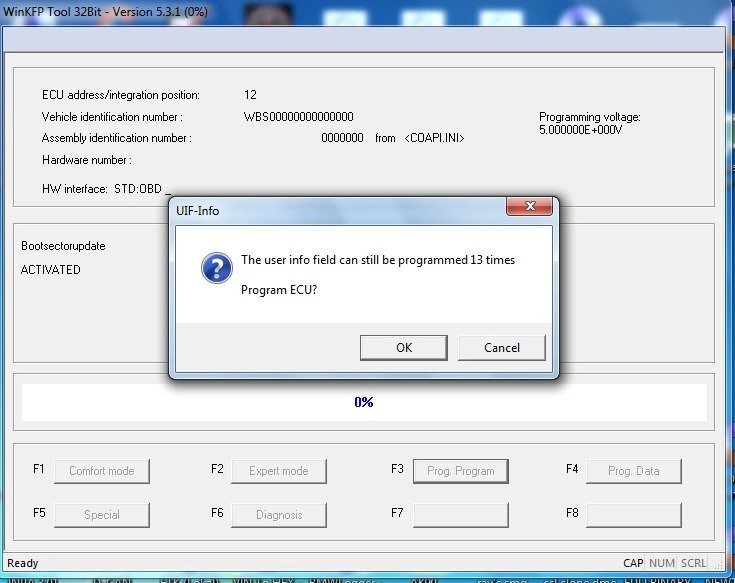Choose the Prog. Data button

tap(633, 471)
